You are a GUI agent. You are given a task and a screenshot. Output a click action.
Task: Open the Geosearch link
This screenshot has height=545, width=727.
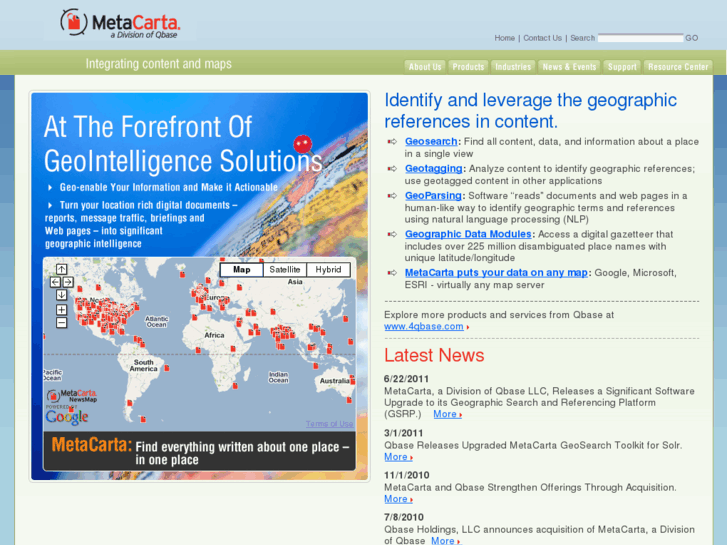[431, 141]
